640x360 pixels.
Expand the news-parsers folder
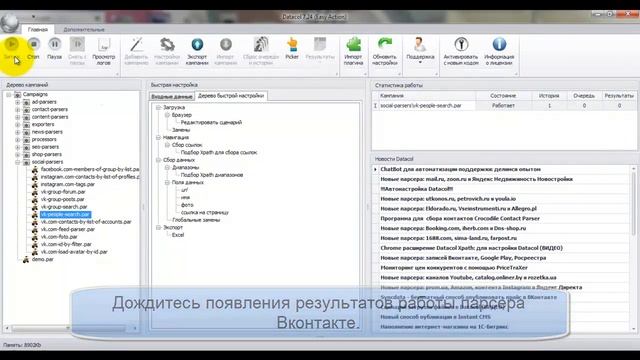click(18, 132)
